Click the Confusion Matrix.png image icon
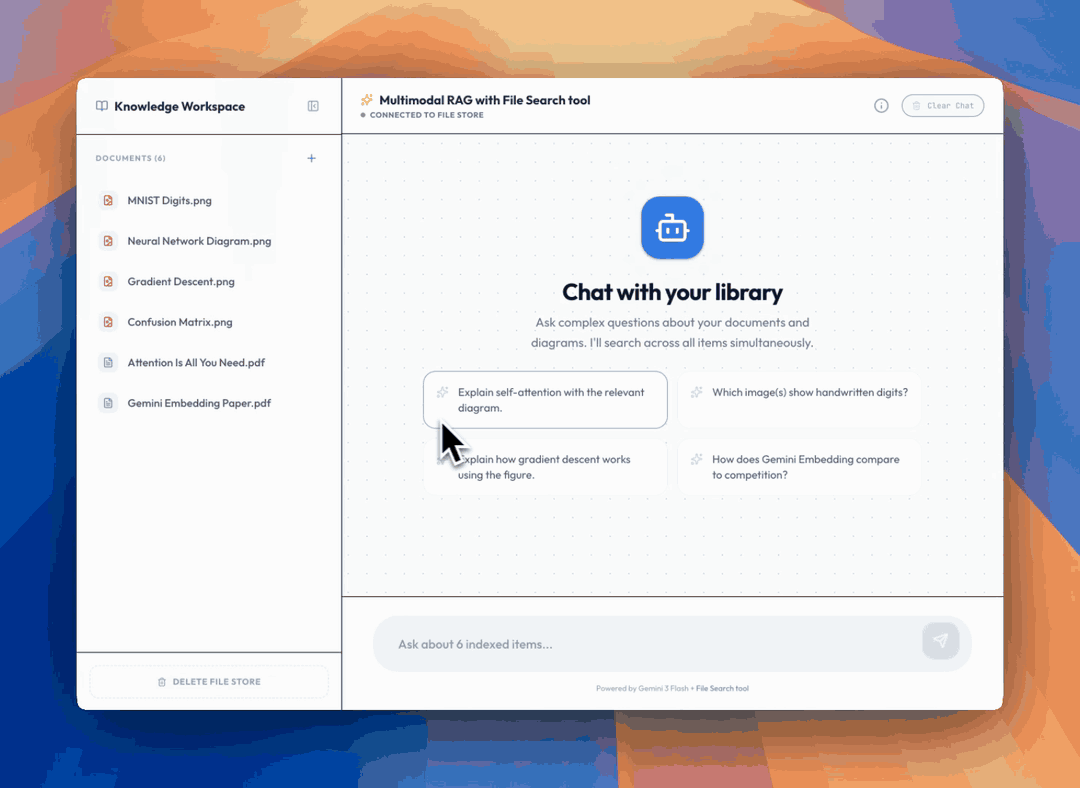Image resolution: width=1080 pixels, height=788 pixels. coord(108,322)
